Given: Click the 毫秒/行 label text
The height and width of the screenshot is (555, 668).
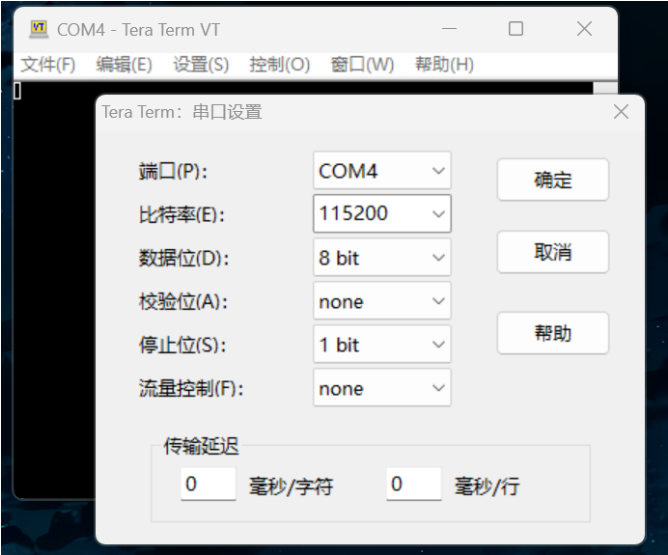Looking at the screenshot, I should pos(487,486).
